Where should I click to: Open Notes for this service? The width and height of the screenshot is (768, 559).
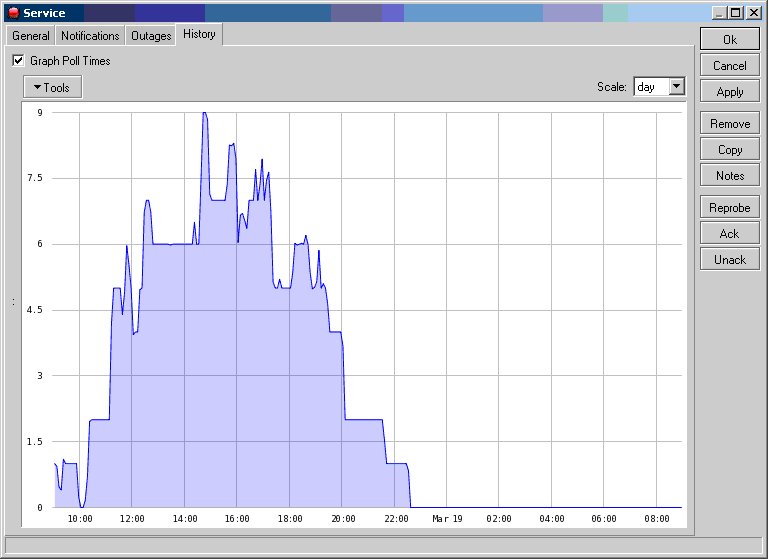pyautogui.click(x=730, y=175)
